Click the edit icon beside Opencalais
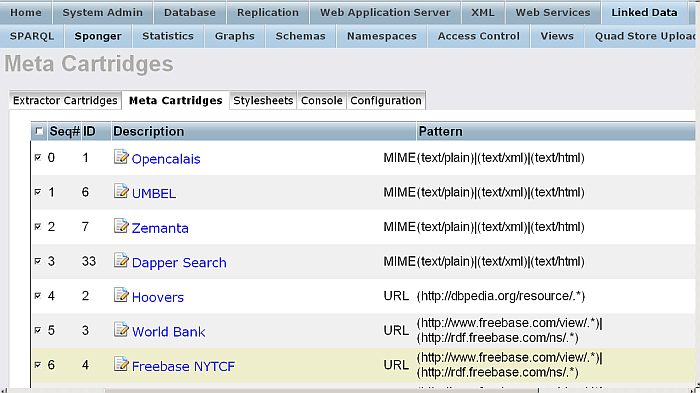700x393 pixels. [121, 157]
